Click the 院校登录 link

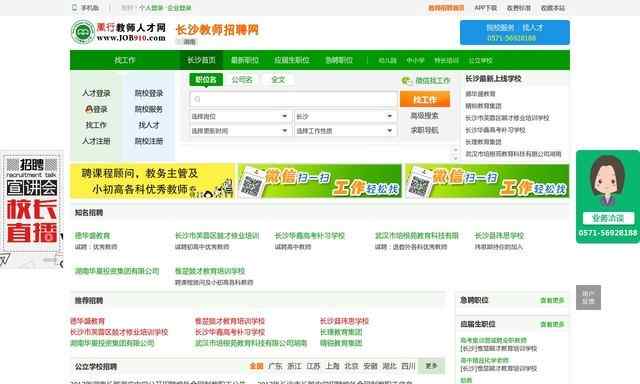click(x=149, y=93)
